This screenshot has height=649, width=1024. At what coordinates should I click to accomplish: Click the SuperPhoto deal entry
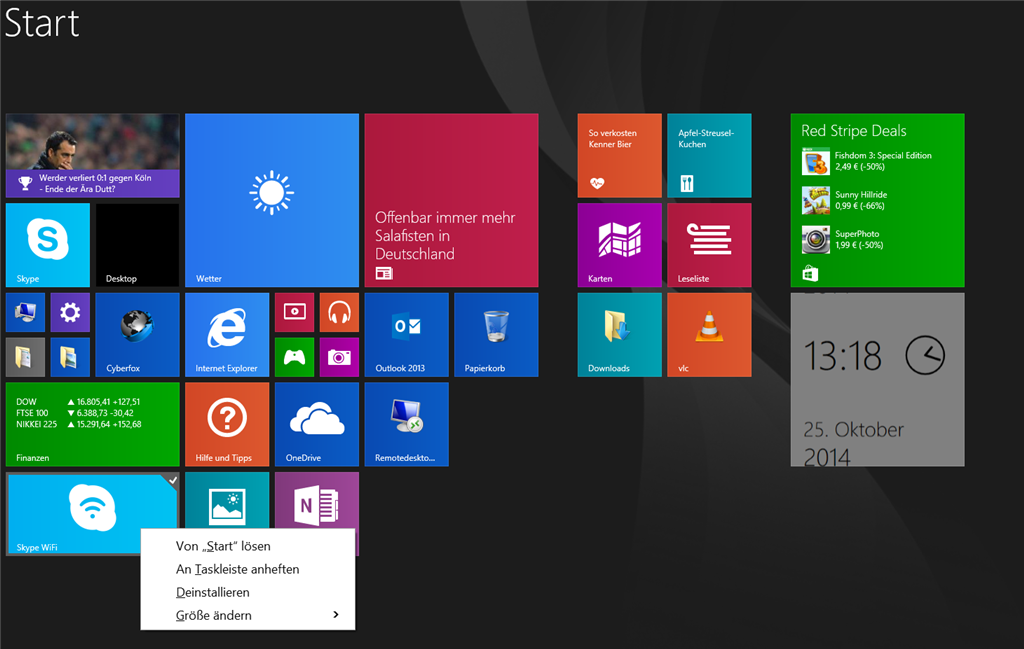[x=843, y=240]
